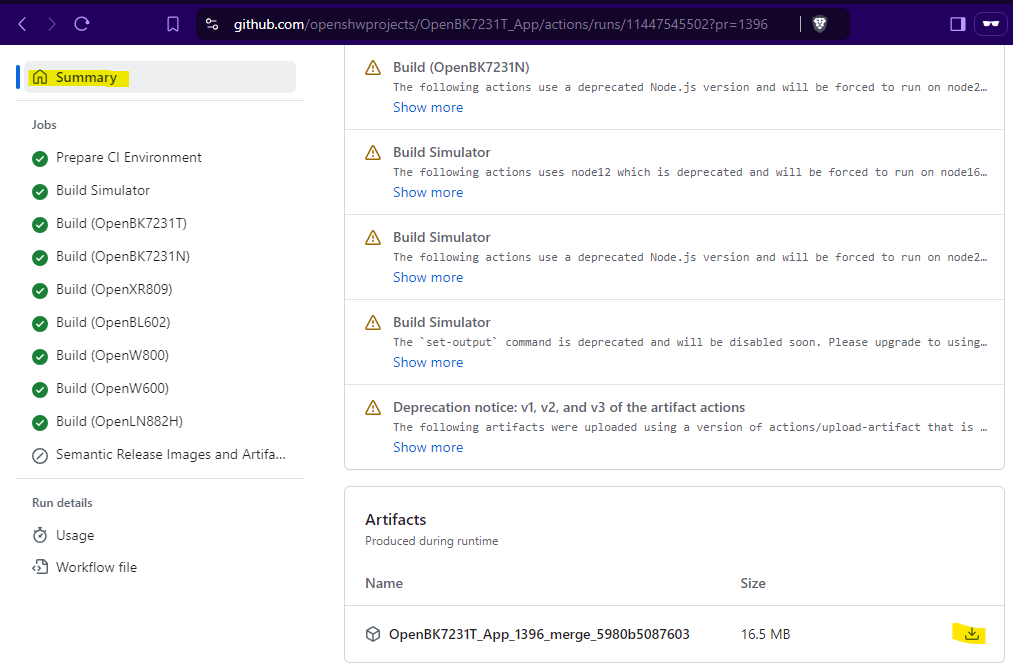Click the 'Jobs' sidebar heading
This screenshot has width=1013, height=663.
coord(44,125)
